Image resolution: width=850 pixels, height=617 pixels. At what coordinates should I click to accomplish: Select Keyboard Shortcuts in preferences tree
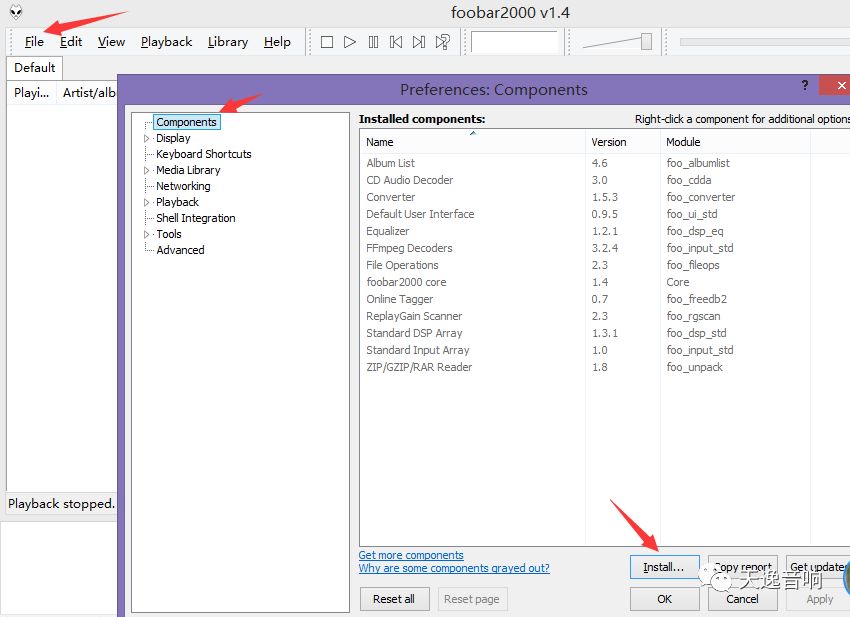[203, 154]
